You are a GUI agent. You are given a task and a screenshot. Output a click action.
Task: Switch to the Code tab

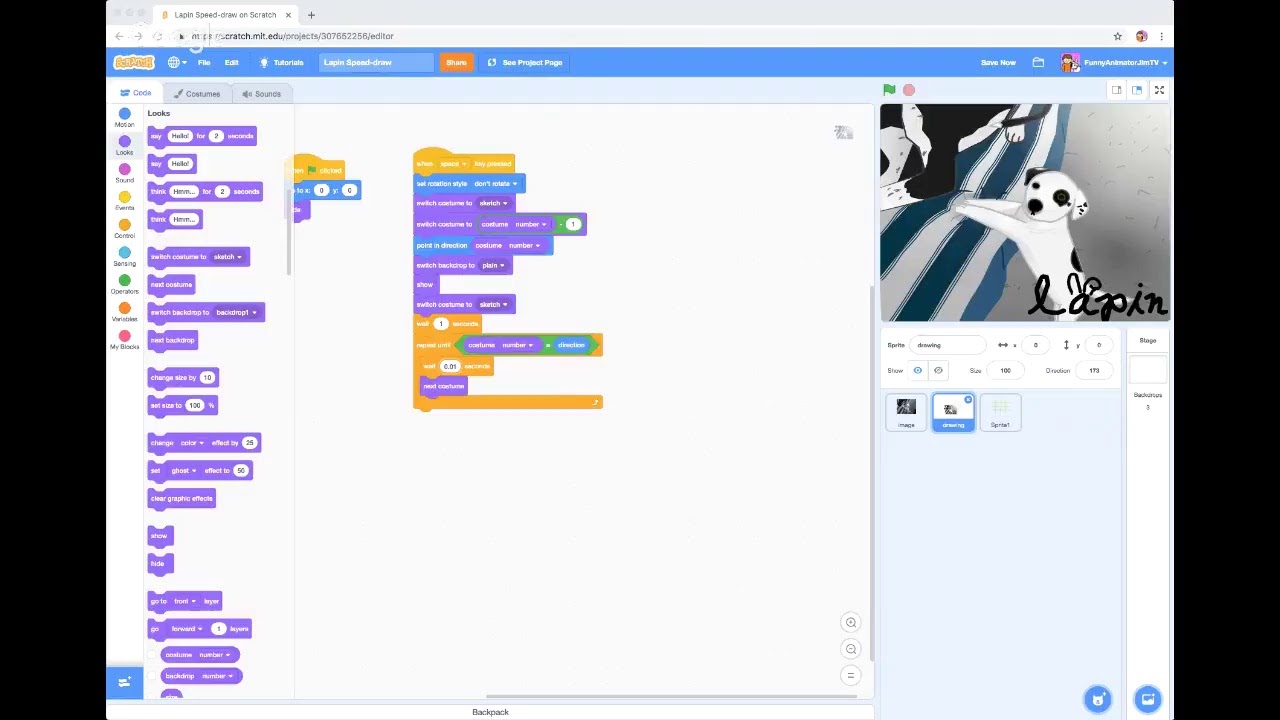(135, 93)
